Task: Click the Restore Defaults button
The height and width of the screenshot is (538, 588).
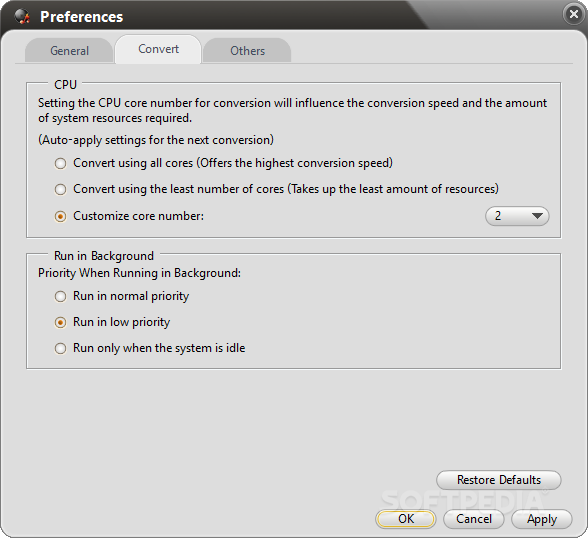Action: [x=499, y=480]
